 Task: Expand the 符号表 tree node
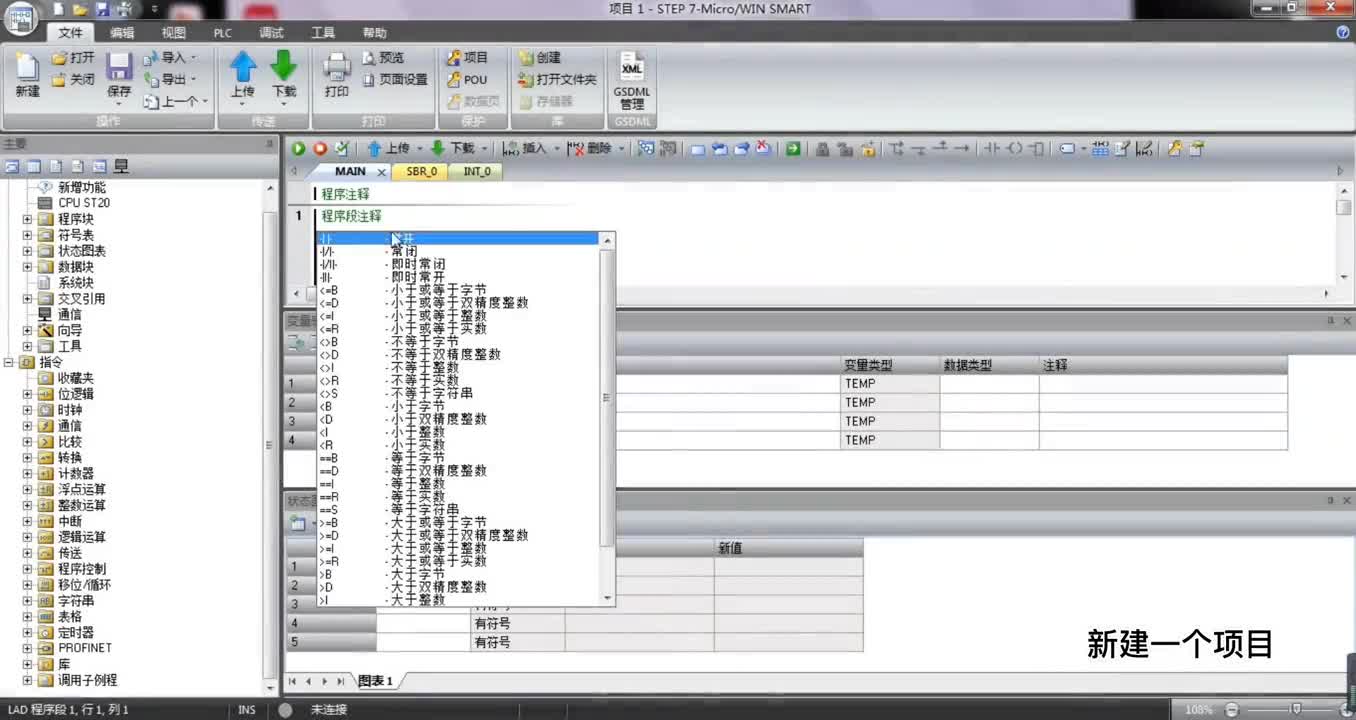pyautogui.click(x=27, y=235)
